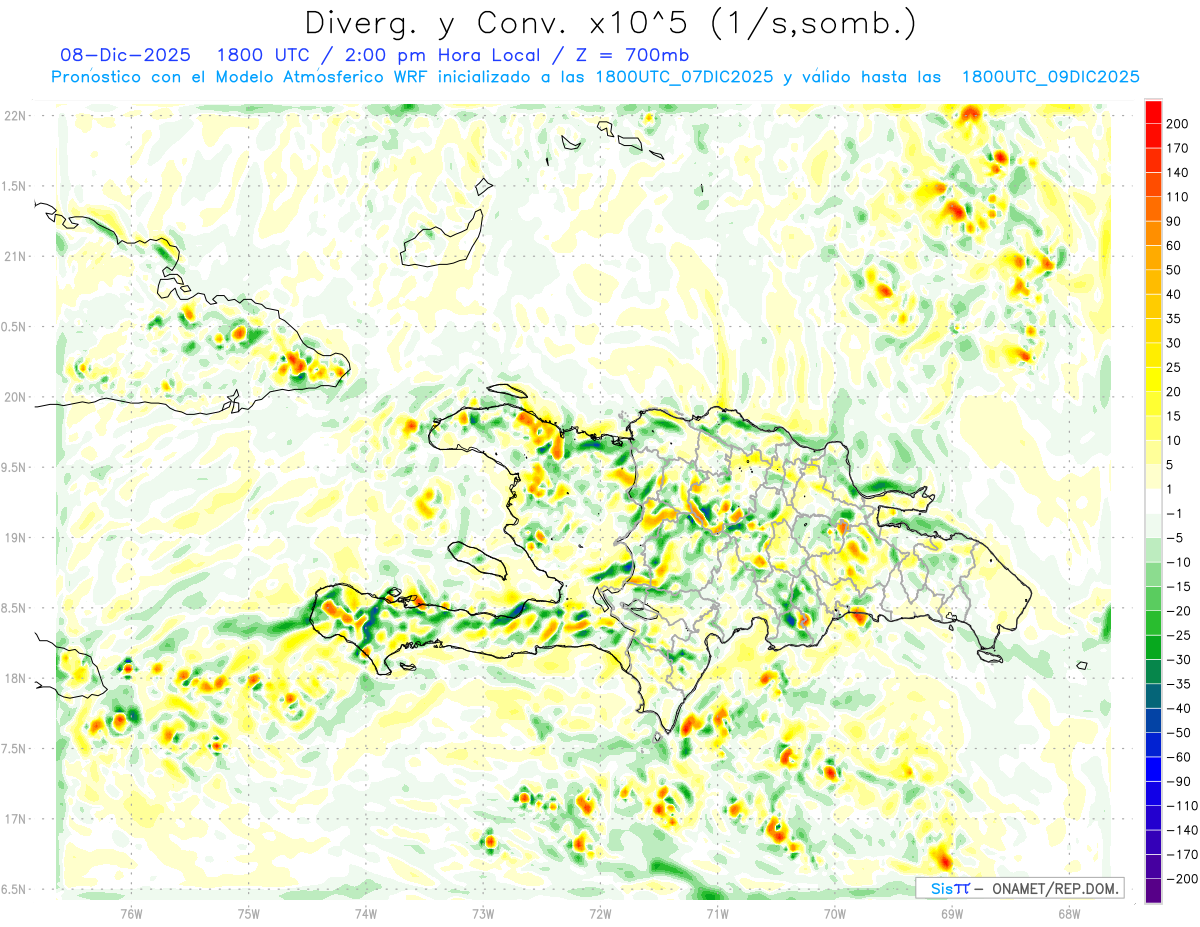1200x927 pixels.
Task: Click the 70W longitude label
Action: 834,912
